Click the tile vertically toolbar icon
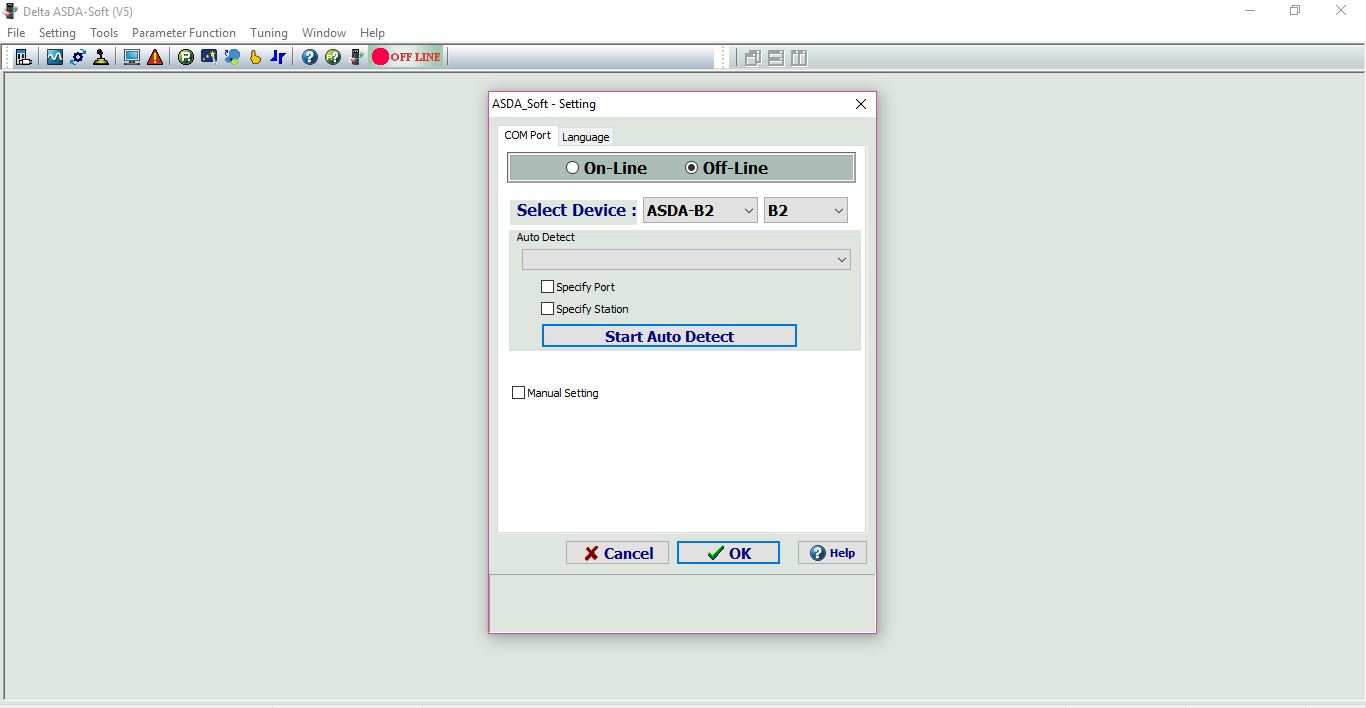This screenshot has width=1366, height=708. (x=799, y=58)
